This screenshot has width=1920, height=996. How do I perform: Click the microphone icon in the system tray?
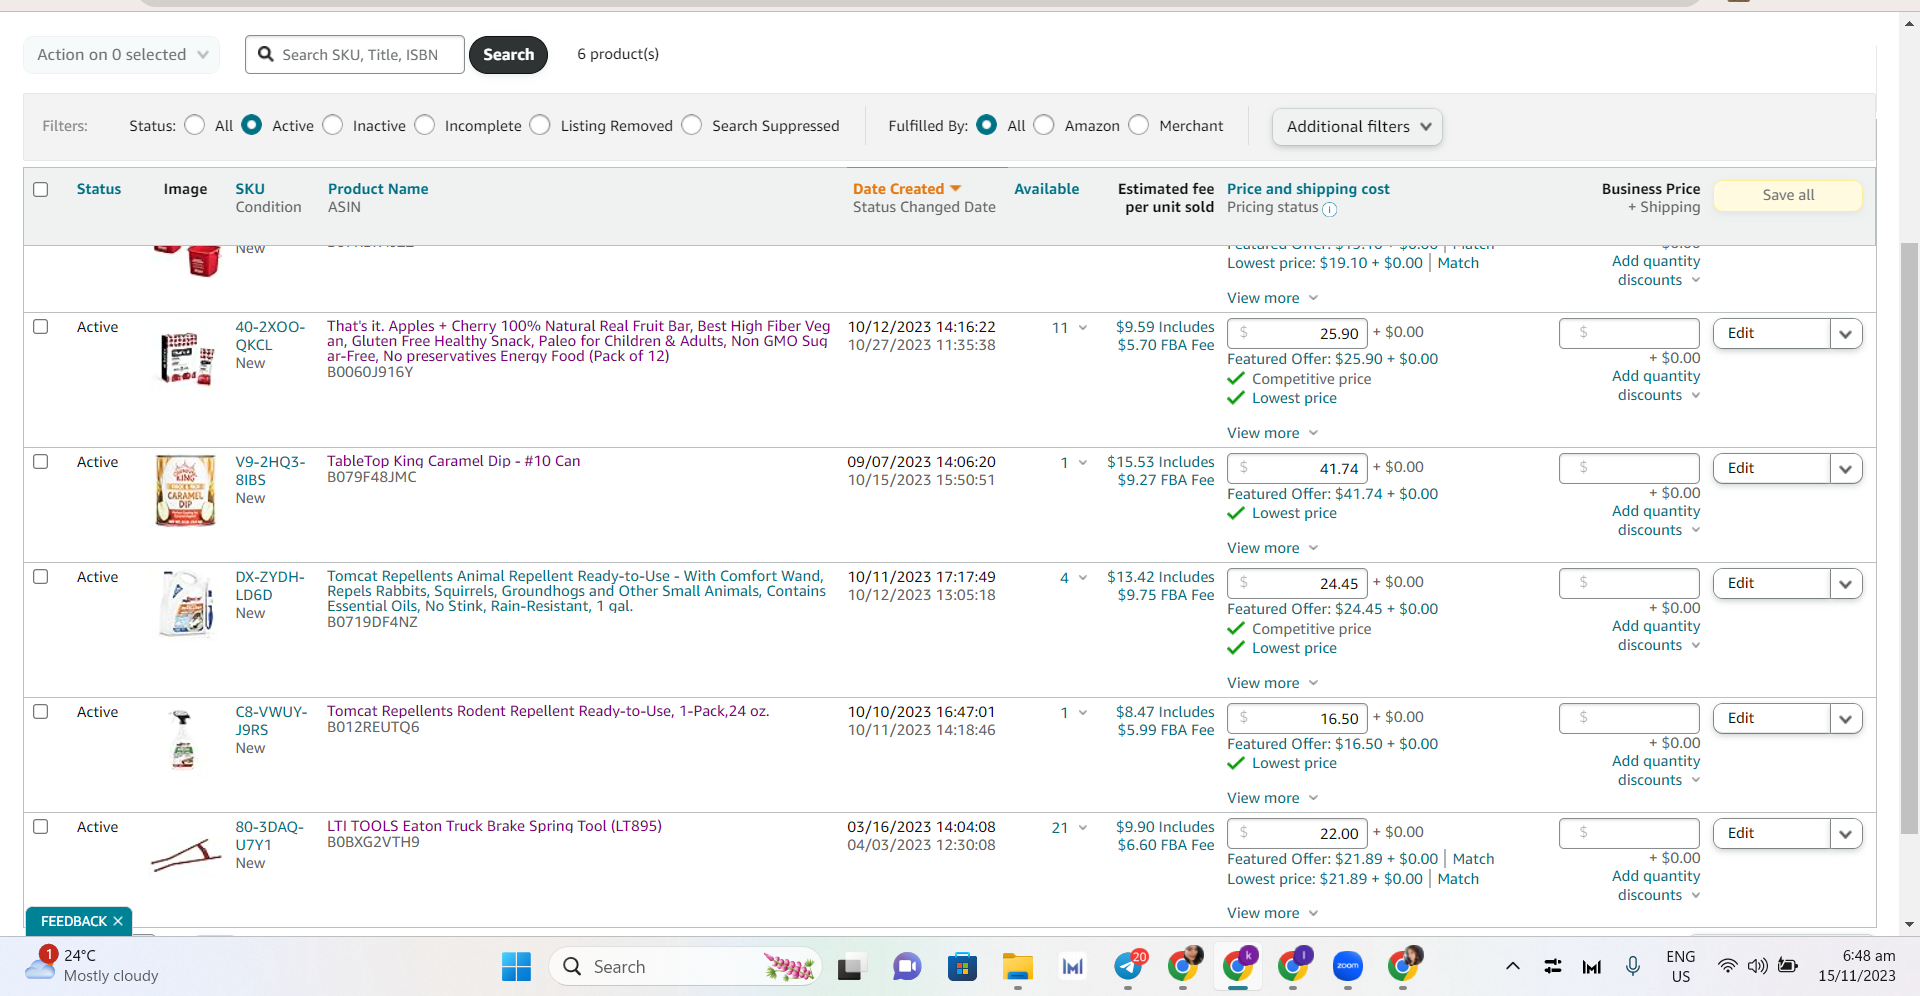pyautogui.click(x=1632, y=966)
